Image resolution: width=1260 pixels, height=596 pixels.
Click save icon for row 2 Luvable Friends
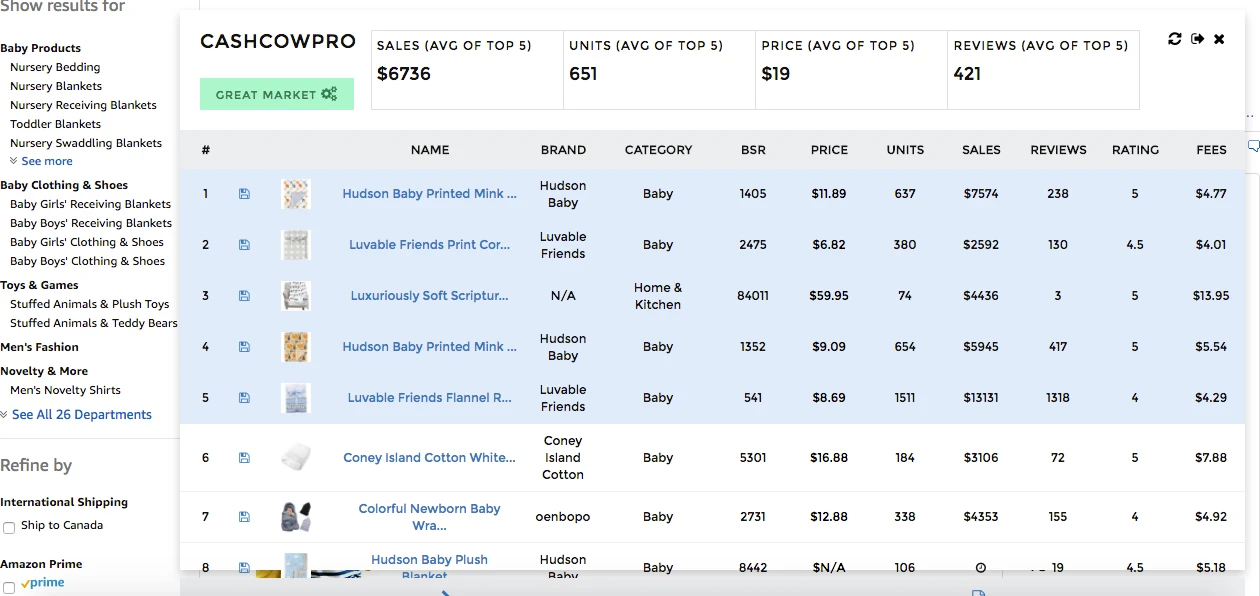pyautogui.click(x=244, y=245)
